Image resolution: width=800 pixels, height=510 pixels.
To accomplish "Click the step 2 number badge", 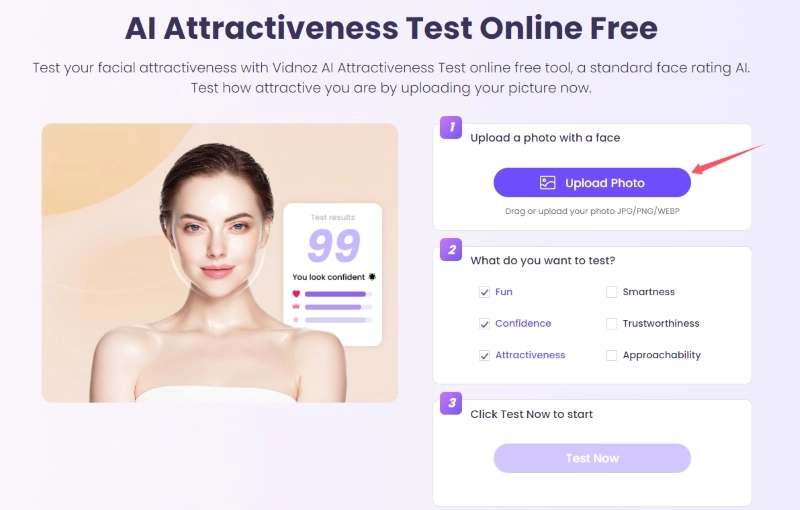I will click(x=451, y=250).
